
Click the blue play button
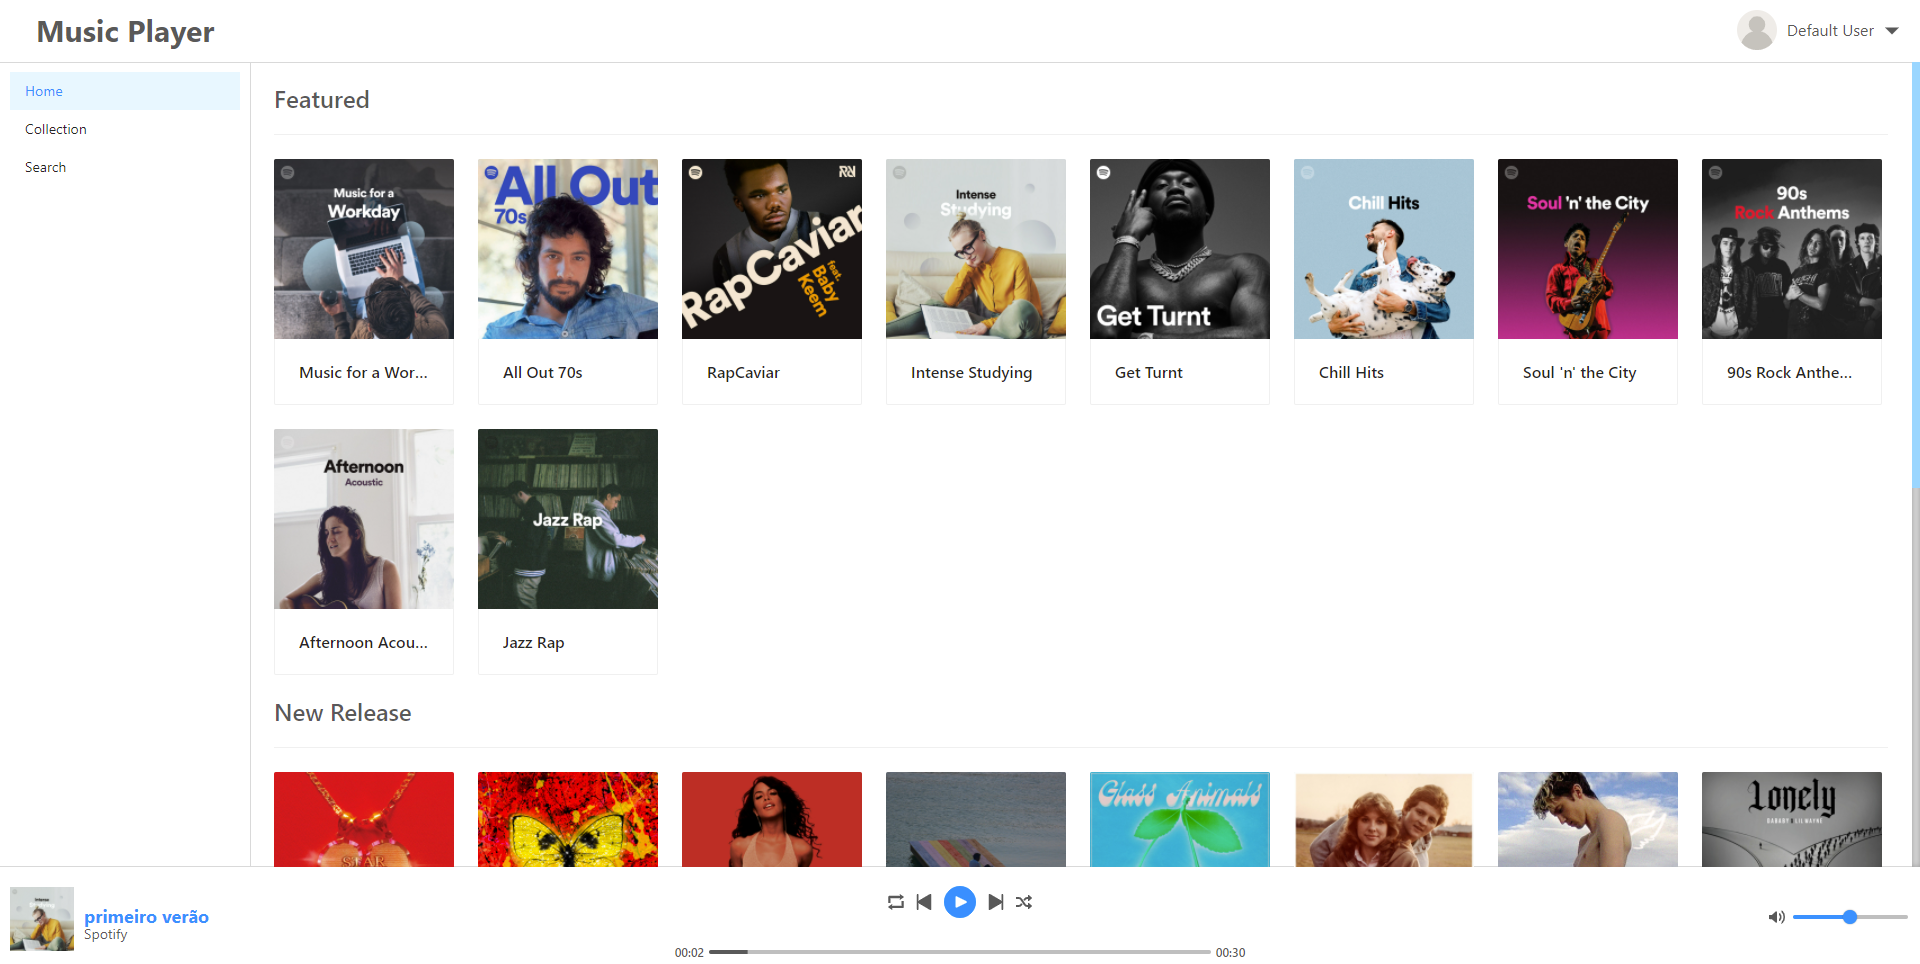[960, 902]
